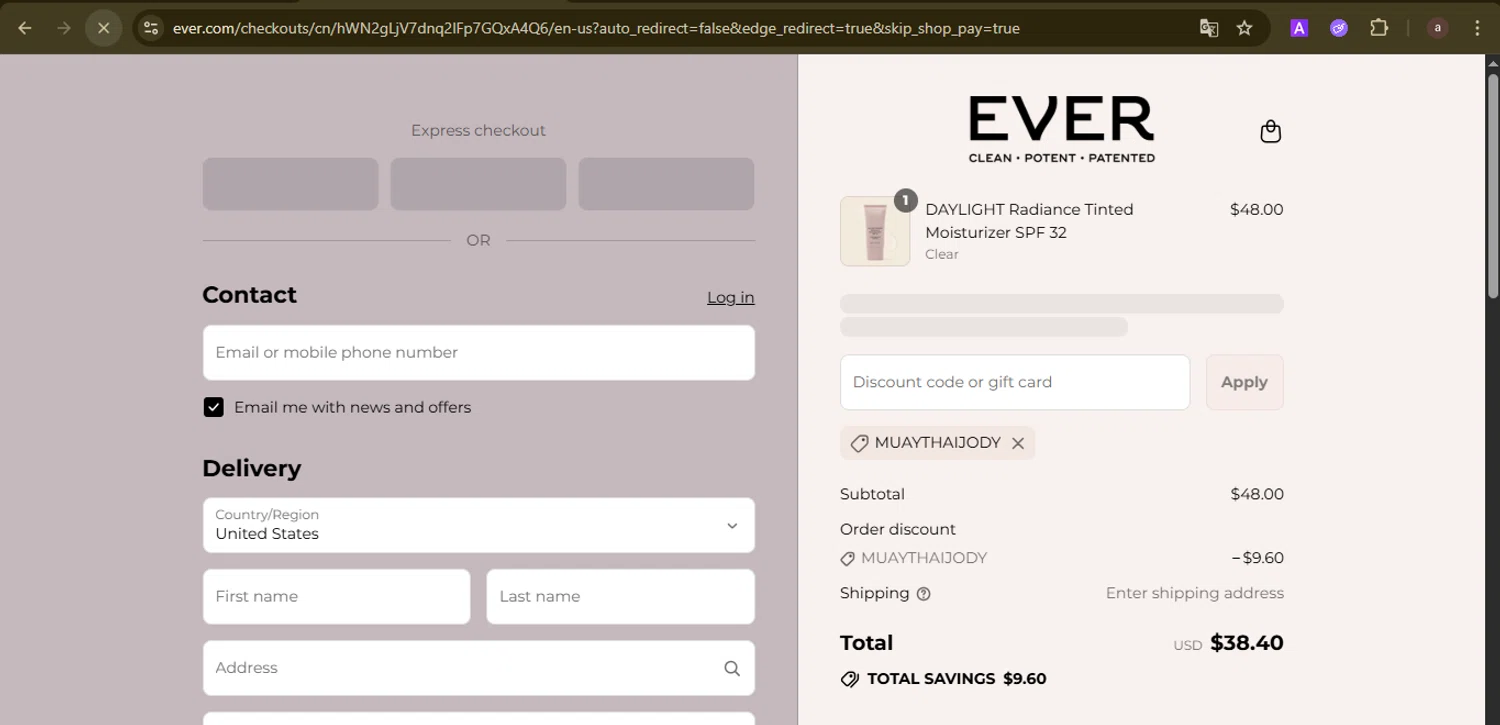Click the EVER brand logo
This screenshot has width=1500, height=725.
click(x=1061, y=129)
